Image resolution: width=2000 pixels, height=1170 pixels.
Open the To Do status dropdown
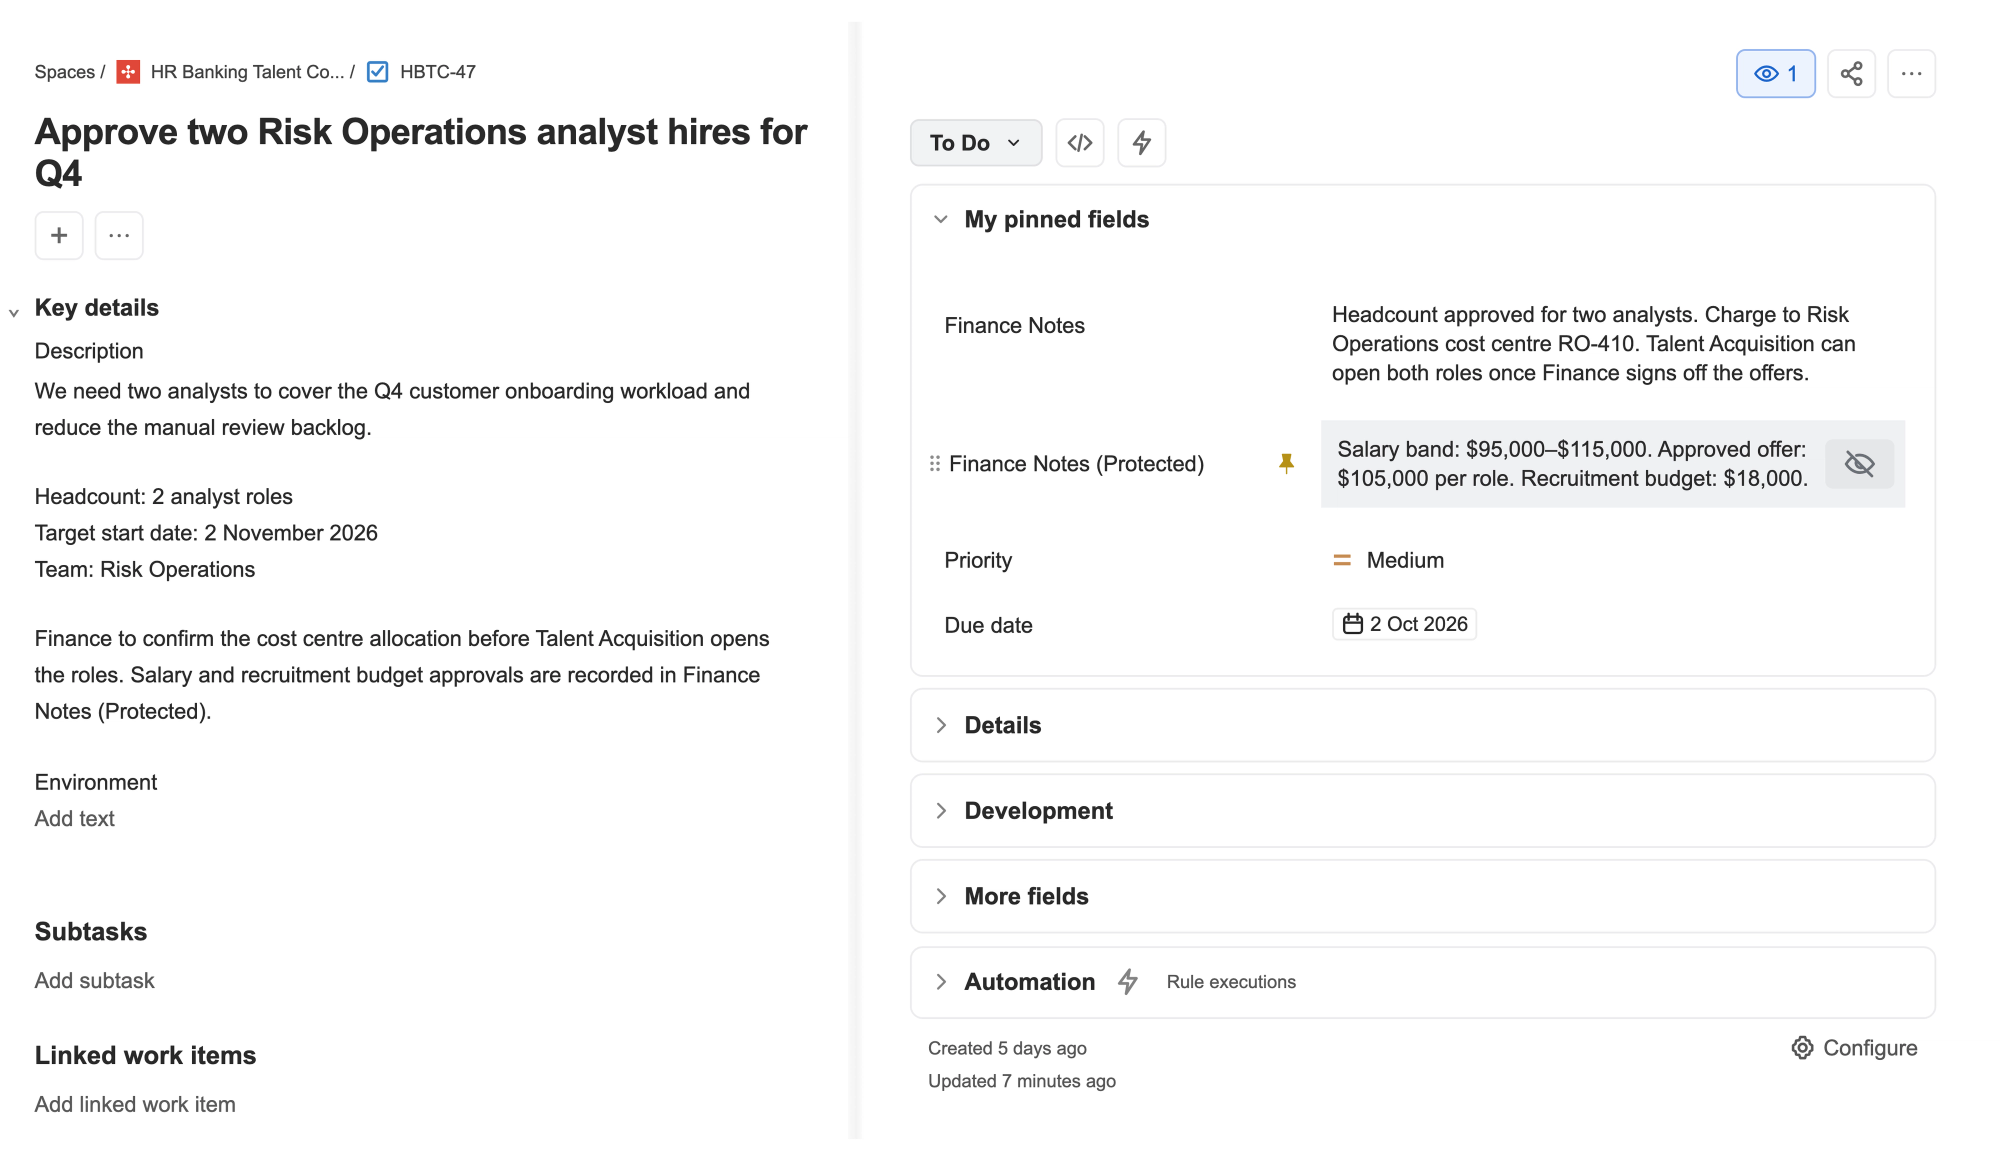click(976, 143)
